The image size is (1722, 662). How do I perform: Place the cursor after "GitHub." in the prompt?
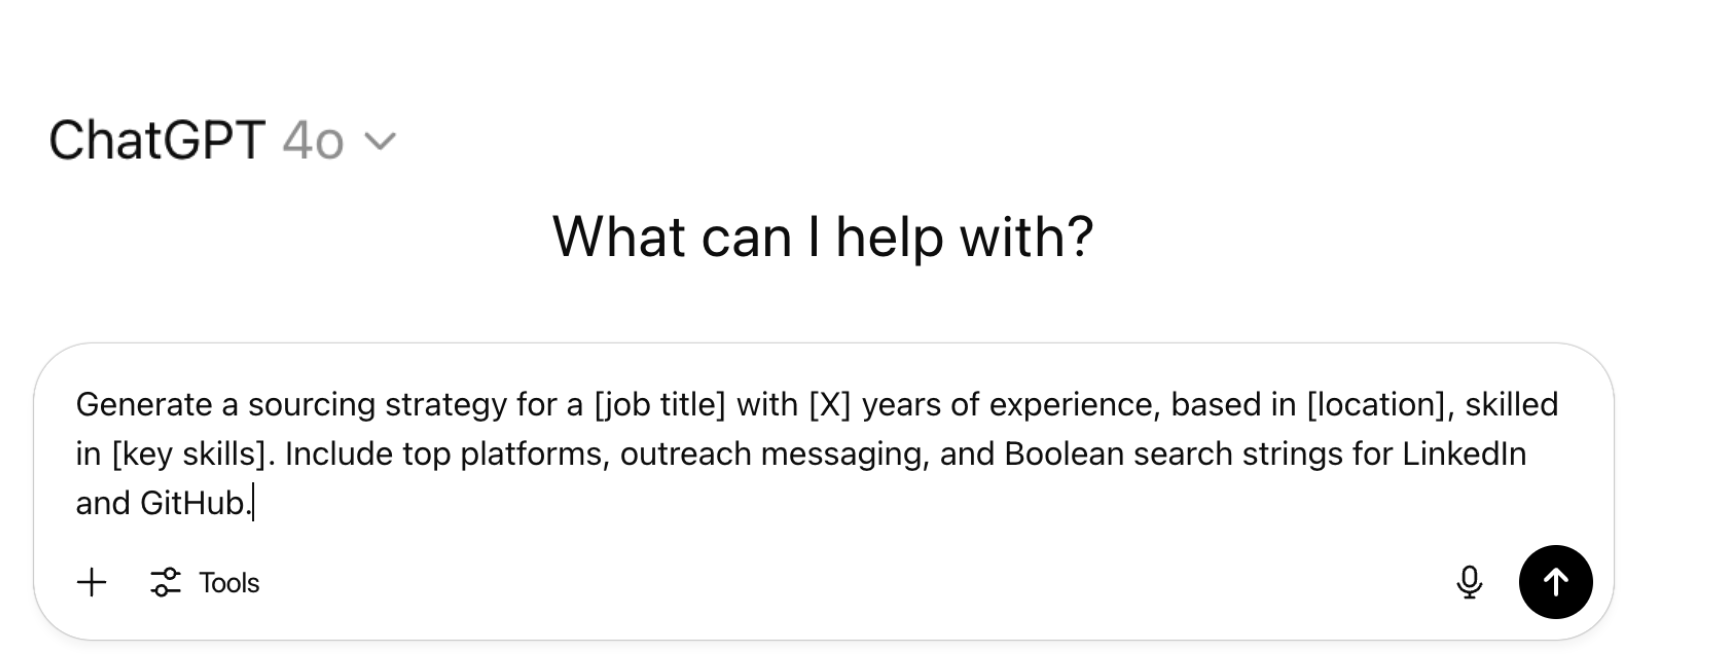[x=253, y=503]
